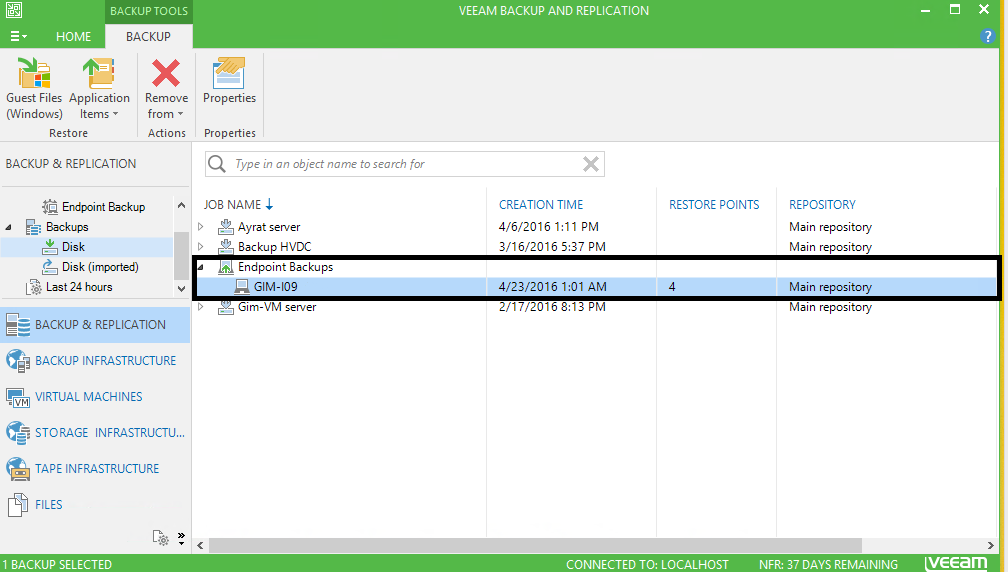Collapse the Endpoint Backups group
The width and height of the screenshot is (1008, 572).
(201, 267)
